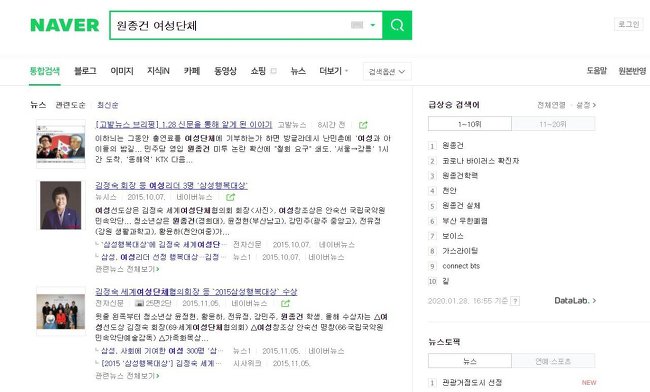Image resolution: width=650 pixels, height=392 pixels.
Task: Select the 통합검색 tab
Action: (x=45, y=71)
